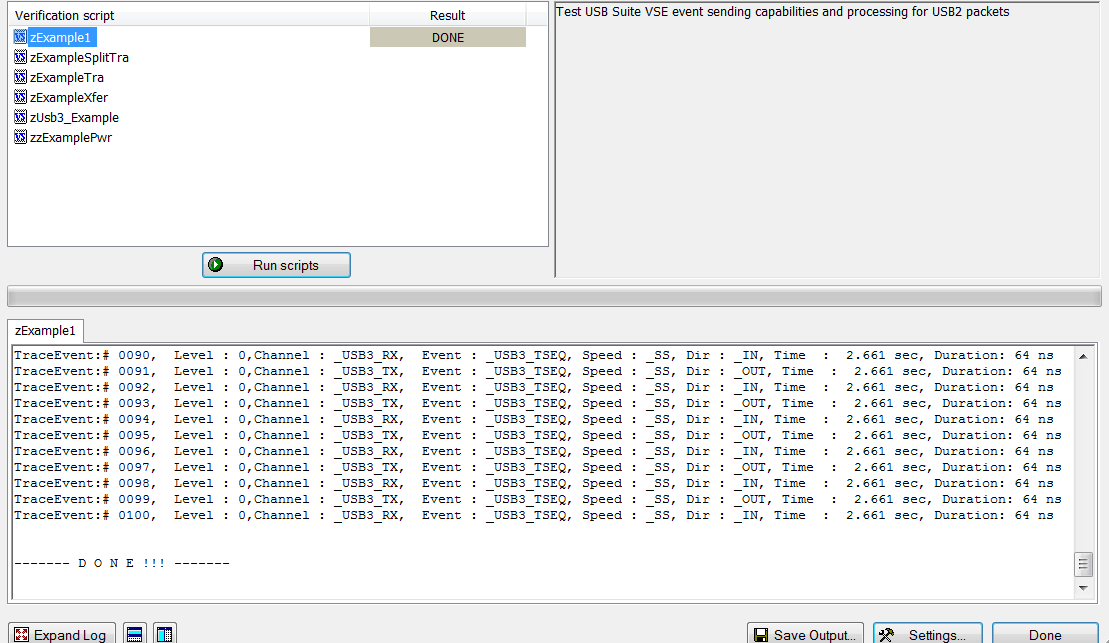
Task: Click the zExampleTra script icon
Action: click(21, 77)
